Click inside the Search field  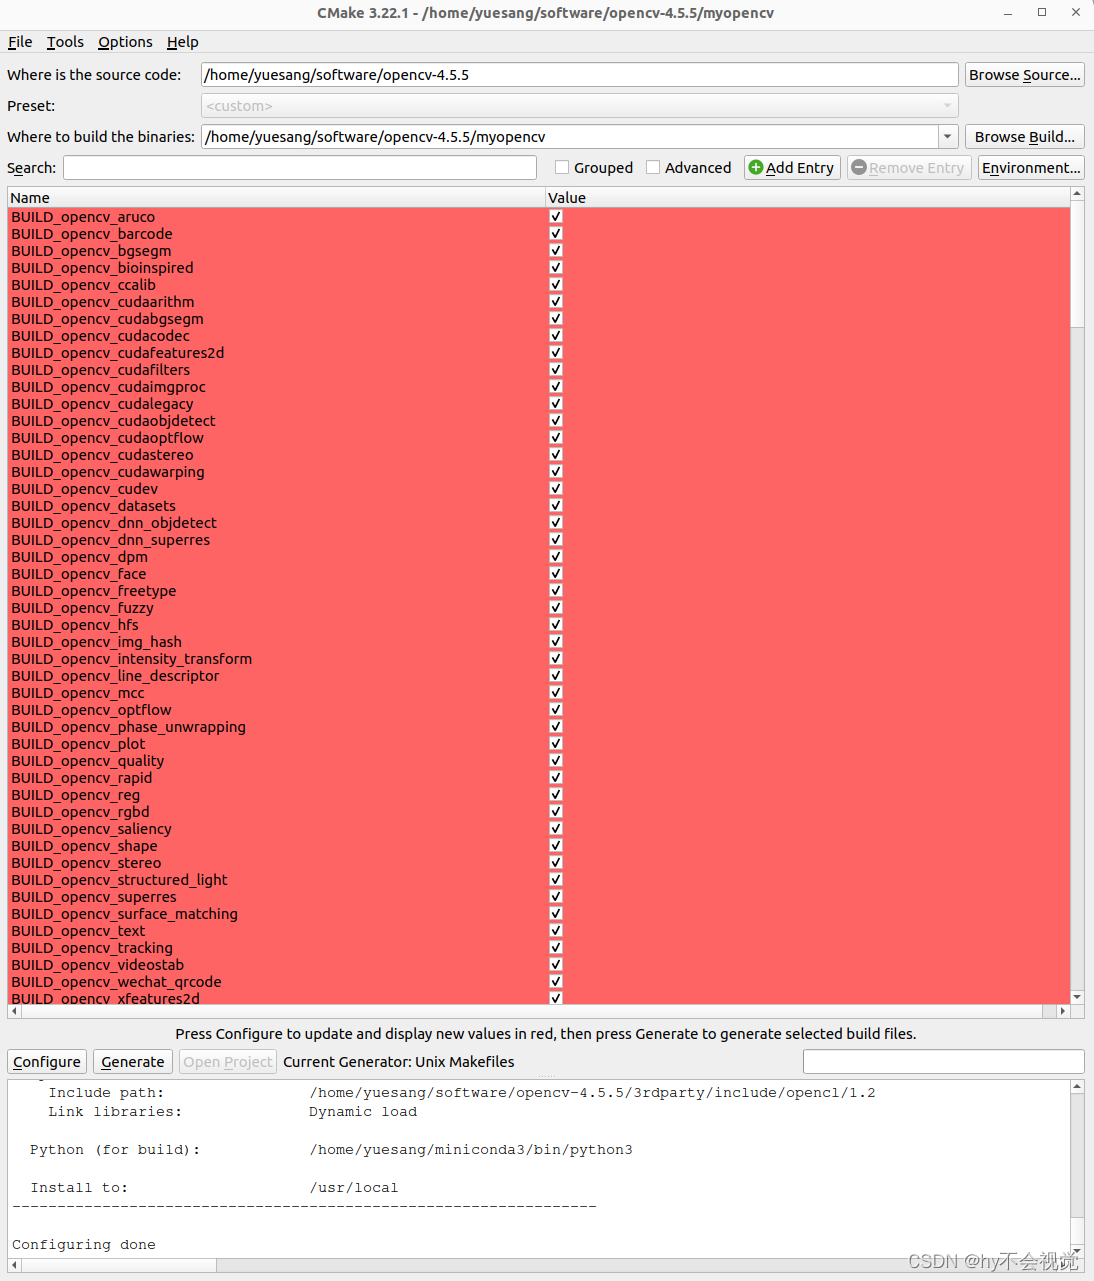(299, 167)
